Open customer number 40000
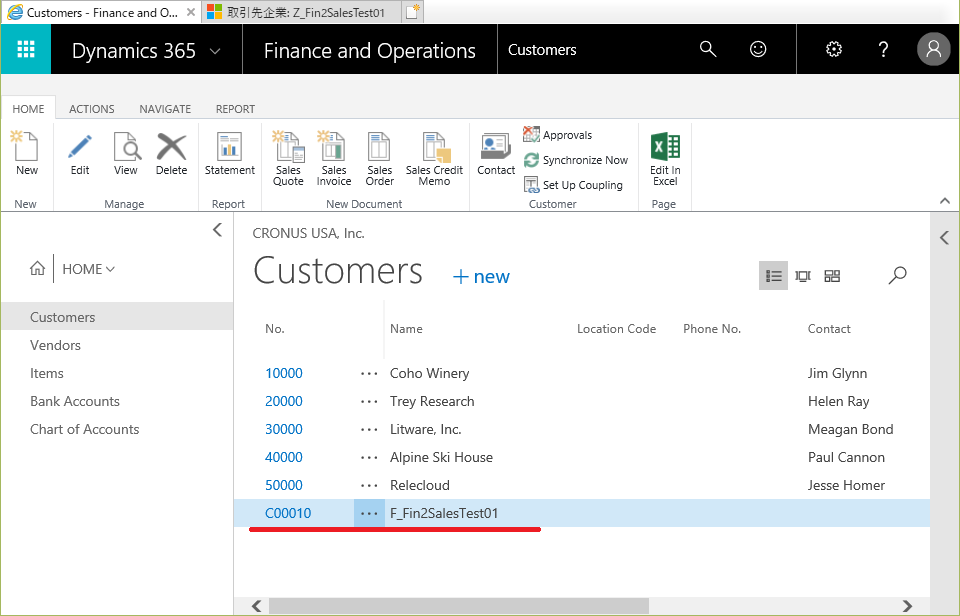The width and height of the screenshot is (960, 616). point(283,457)
